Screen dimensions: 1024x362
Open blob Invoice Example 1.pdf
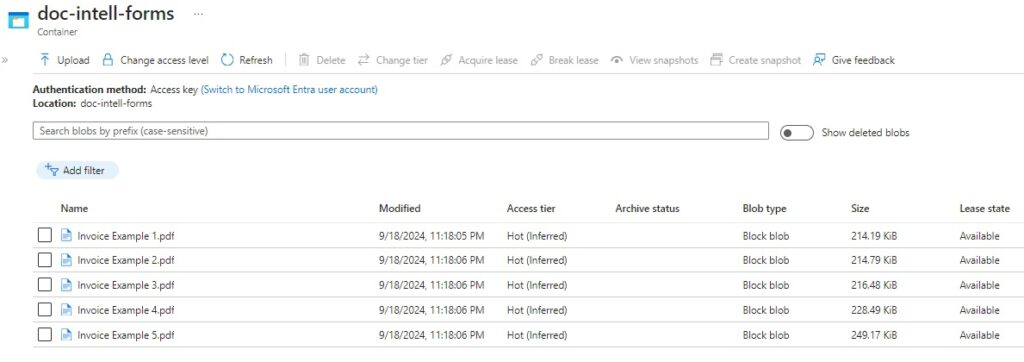pyautogui.click(x=125, y=236)
